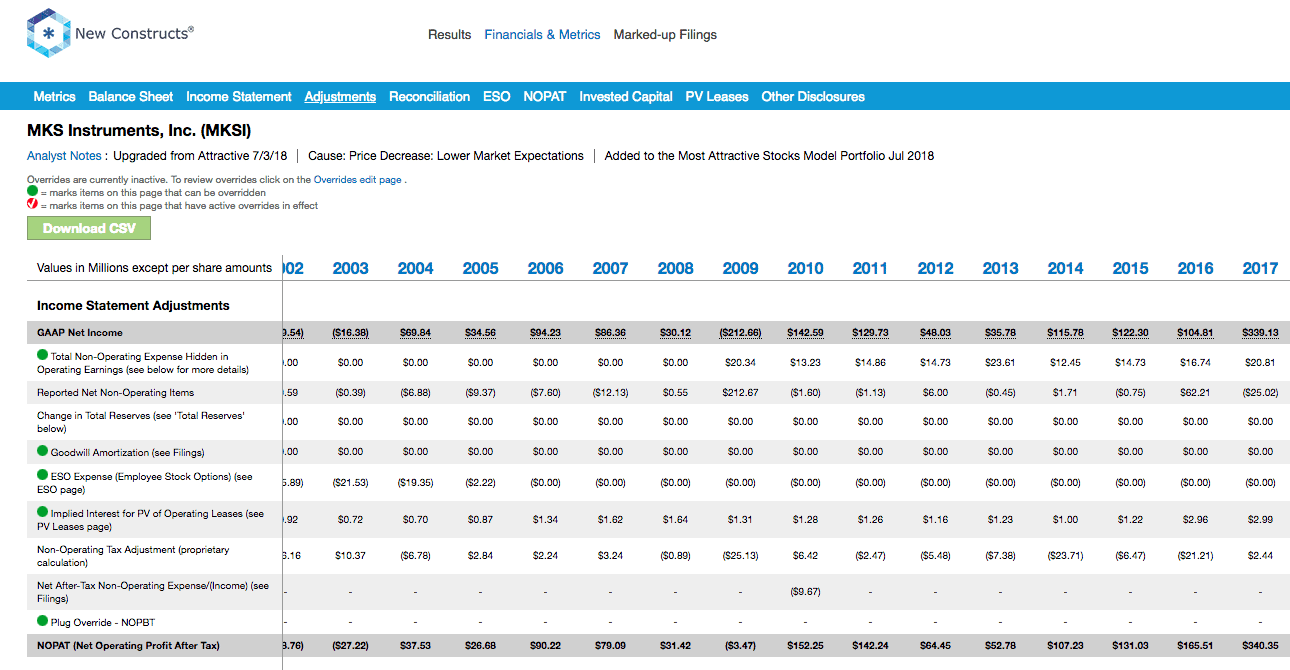Click the Reported Net Non-Operating Items label

[x=116, y=393]
